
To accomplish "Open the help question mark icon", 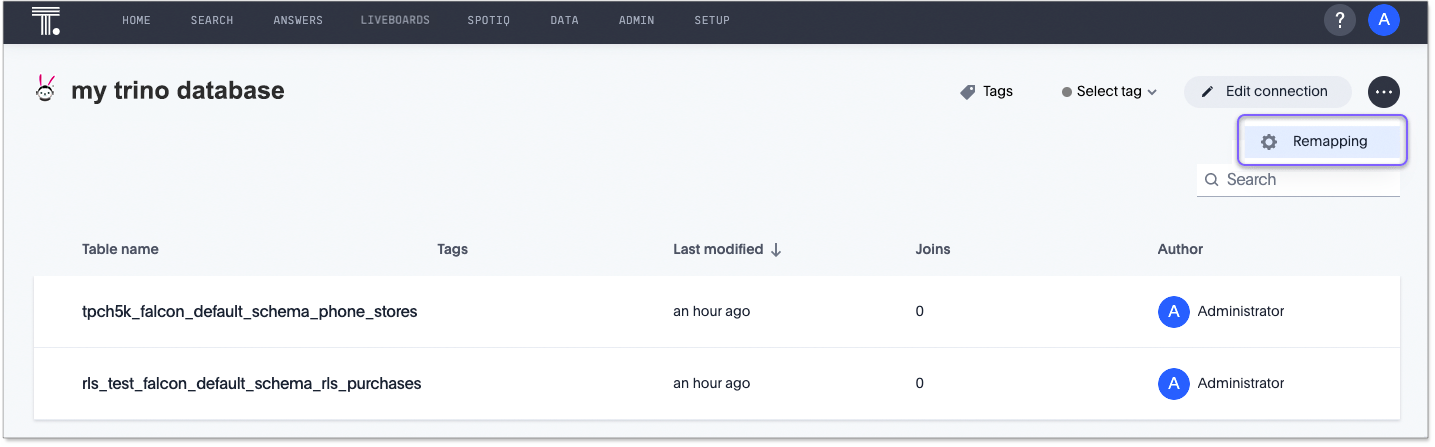I will [x=1340, y=20].
